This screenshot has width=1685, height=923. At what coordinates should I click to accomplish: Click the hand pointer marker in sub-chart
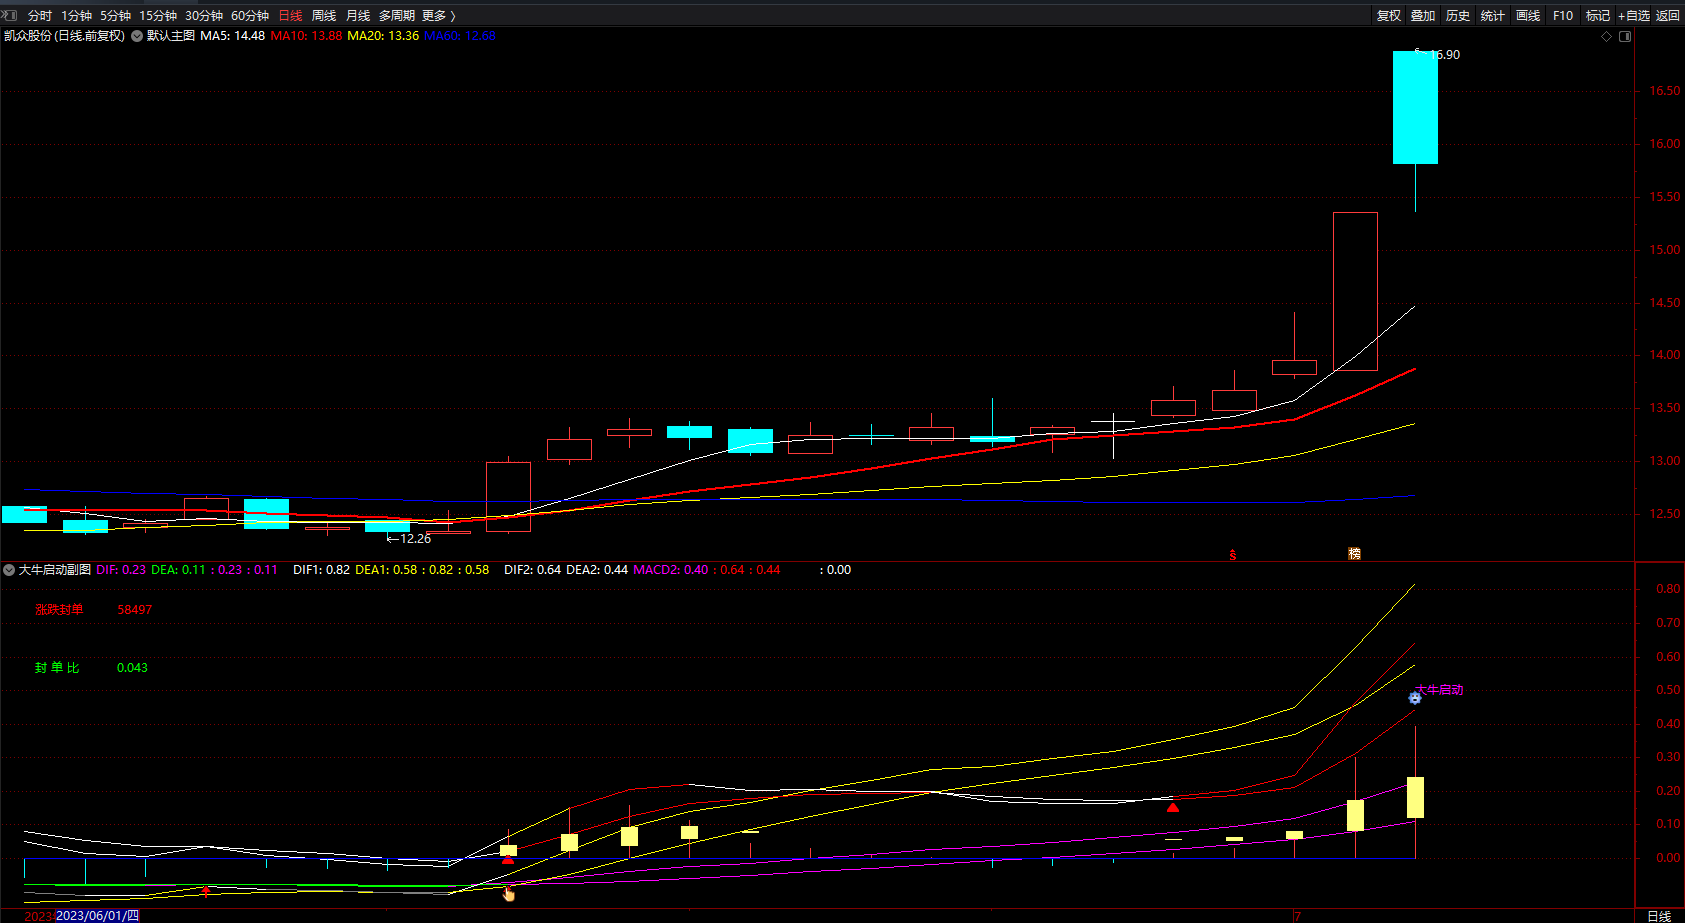pos(509,894)
